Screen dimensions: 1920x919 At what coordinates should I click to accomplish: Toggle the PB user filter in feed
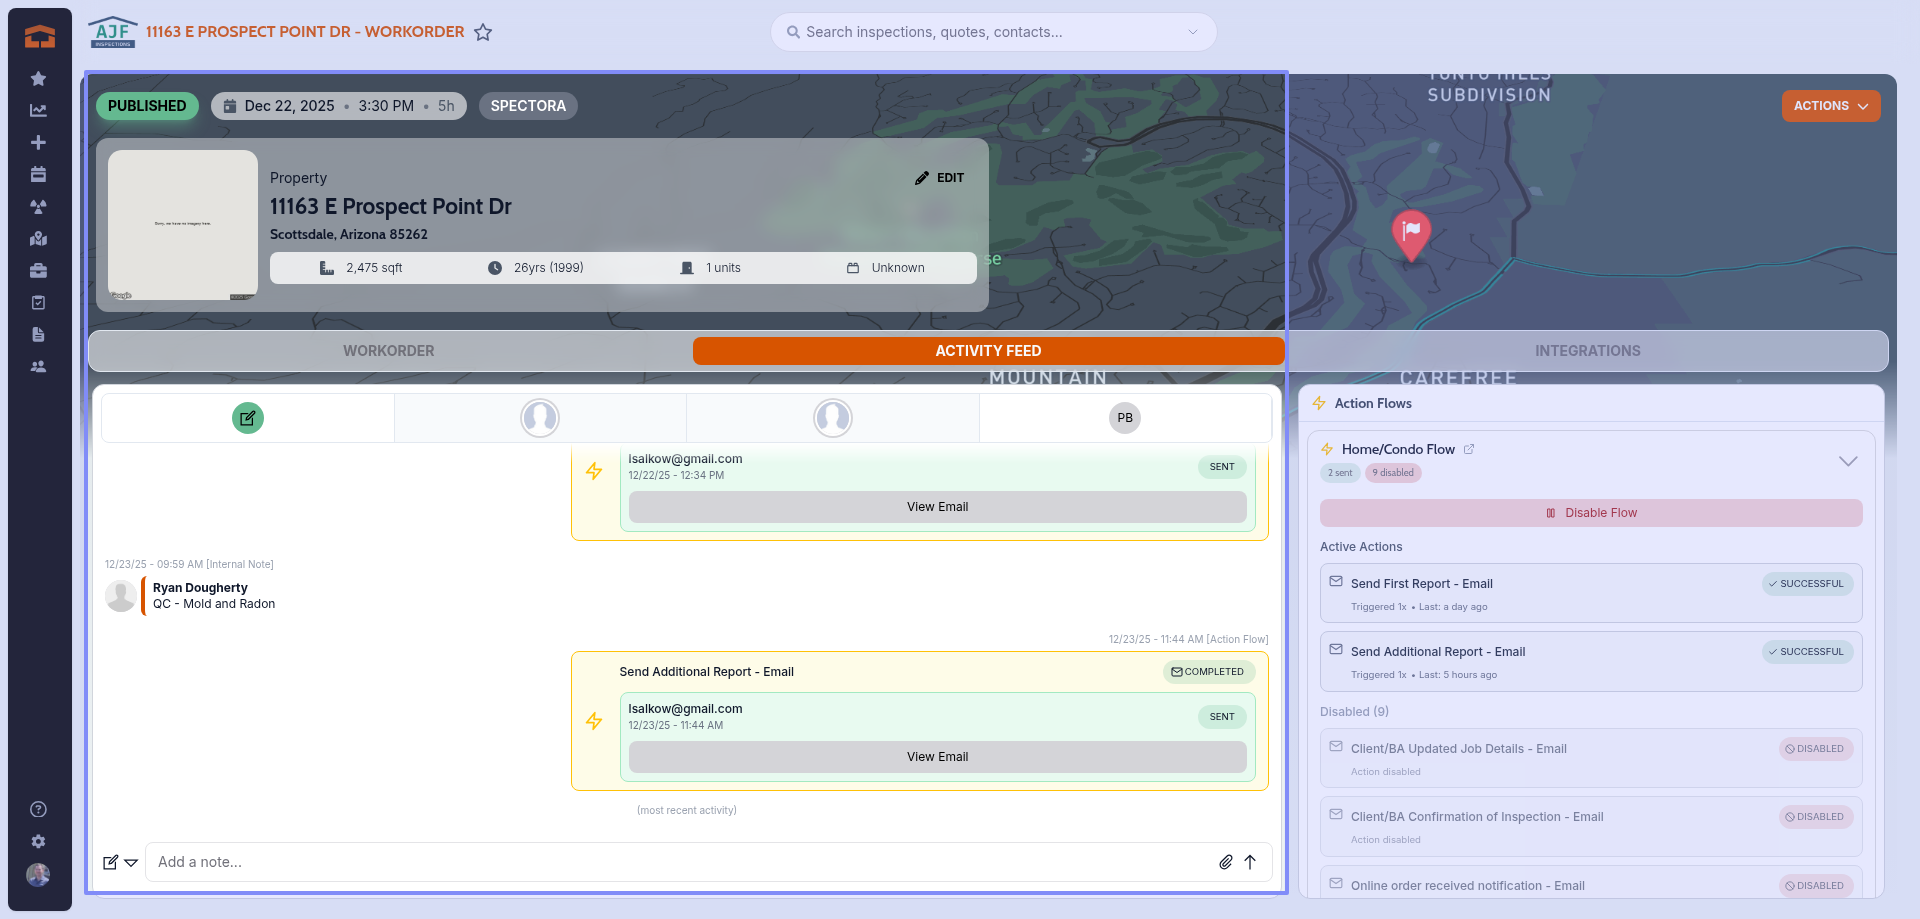coord(1125,418)
